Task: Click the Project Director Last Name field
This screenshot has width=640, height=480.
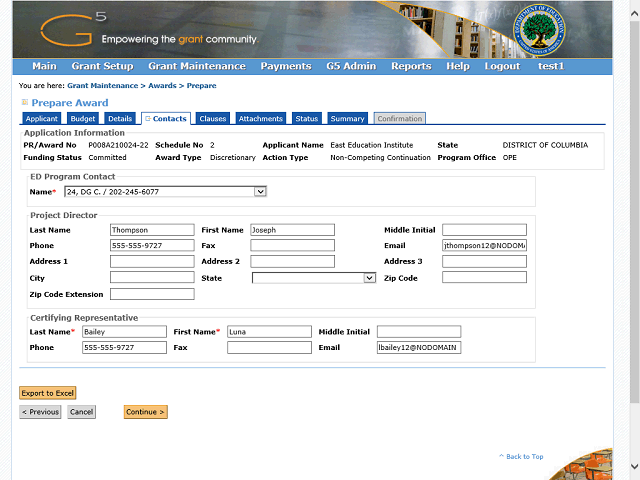Action: coord(151,230)
